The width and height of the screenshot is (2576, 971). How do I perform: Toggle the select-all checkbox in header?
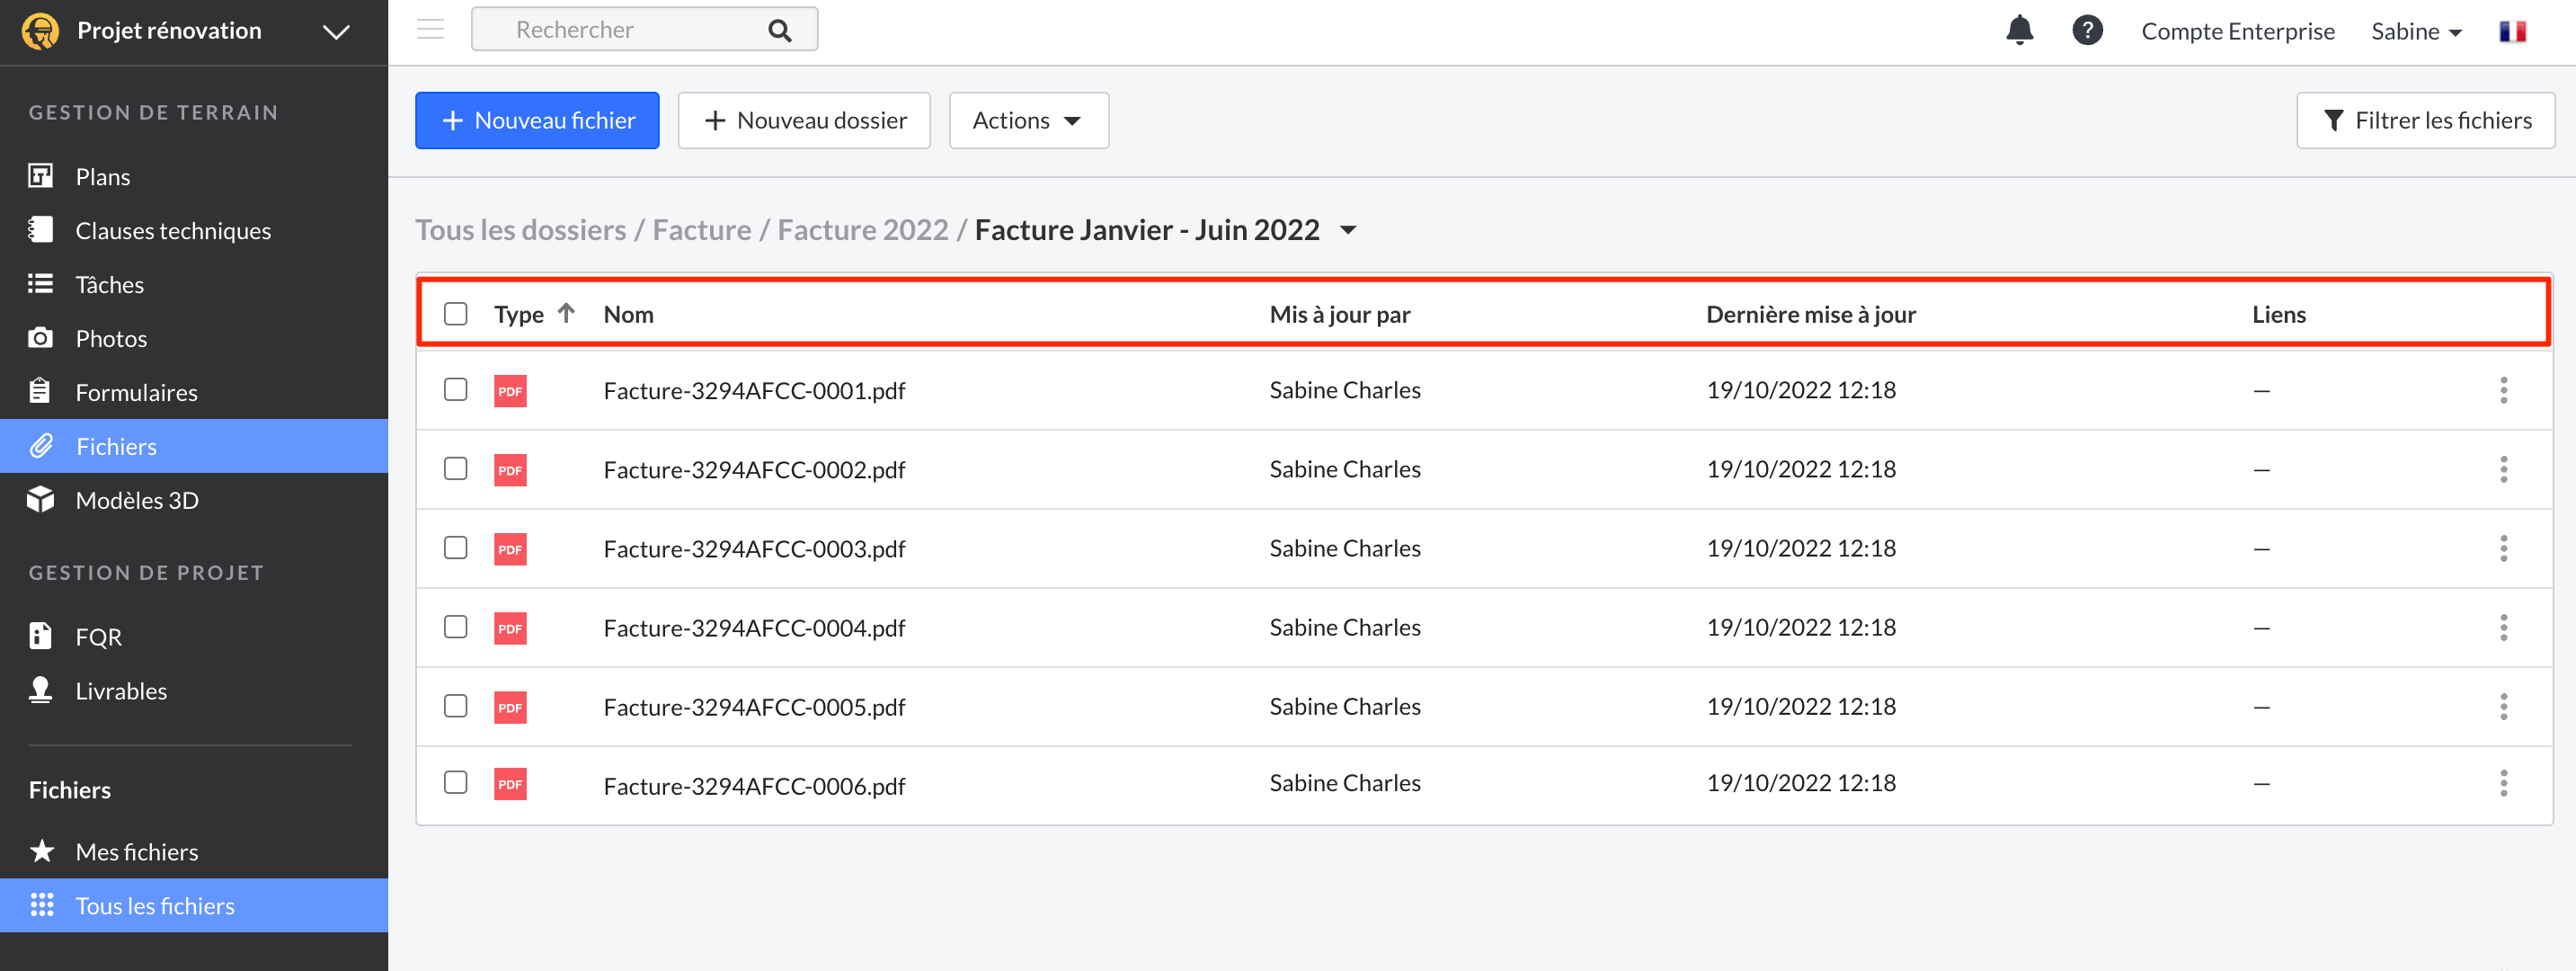[455, 314]
